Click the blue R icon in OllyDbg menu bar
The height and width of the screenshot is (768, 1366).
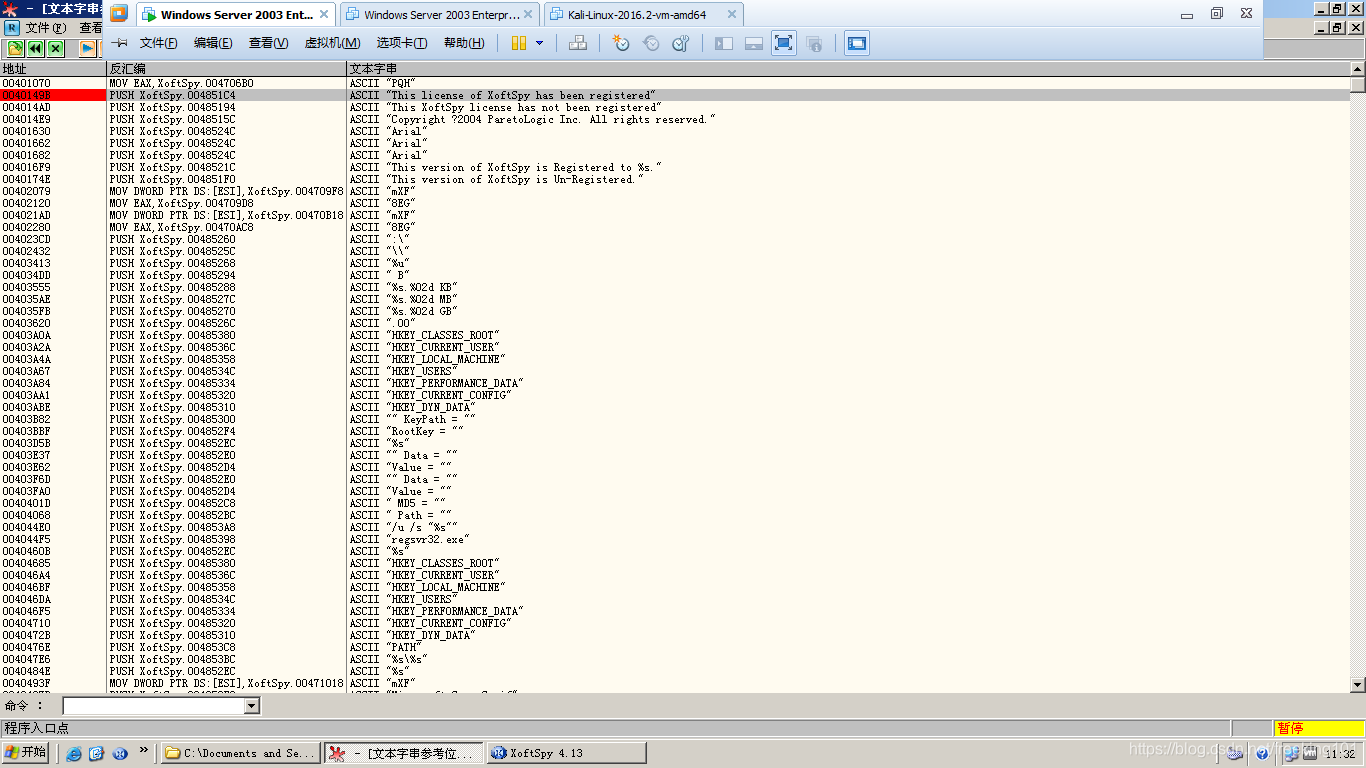point(12,28)
